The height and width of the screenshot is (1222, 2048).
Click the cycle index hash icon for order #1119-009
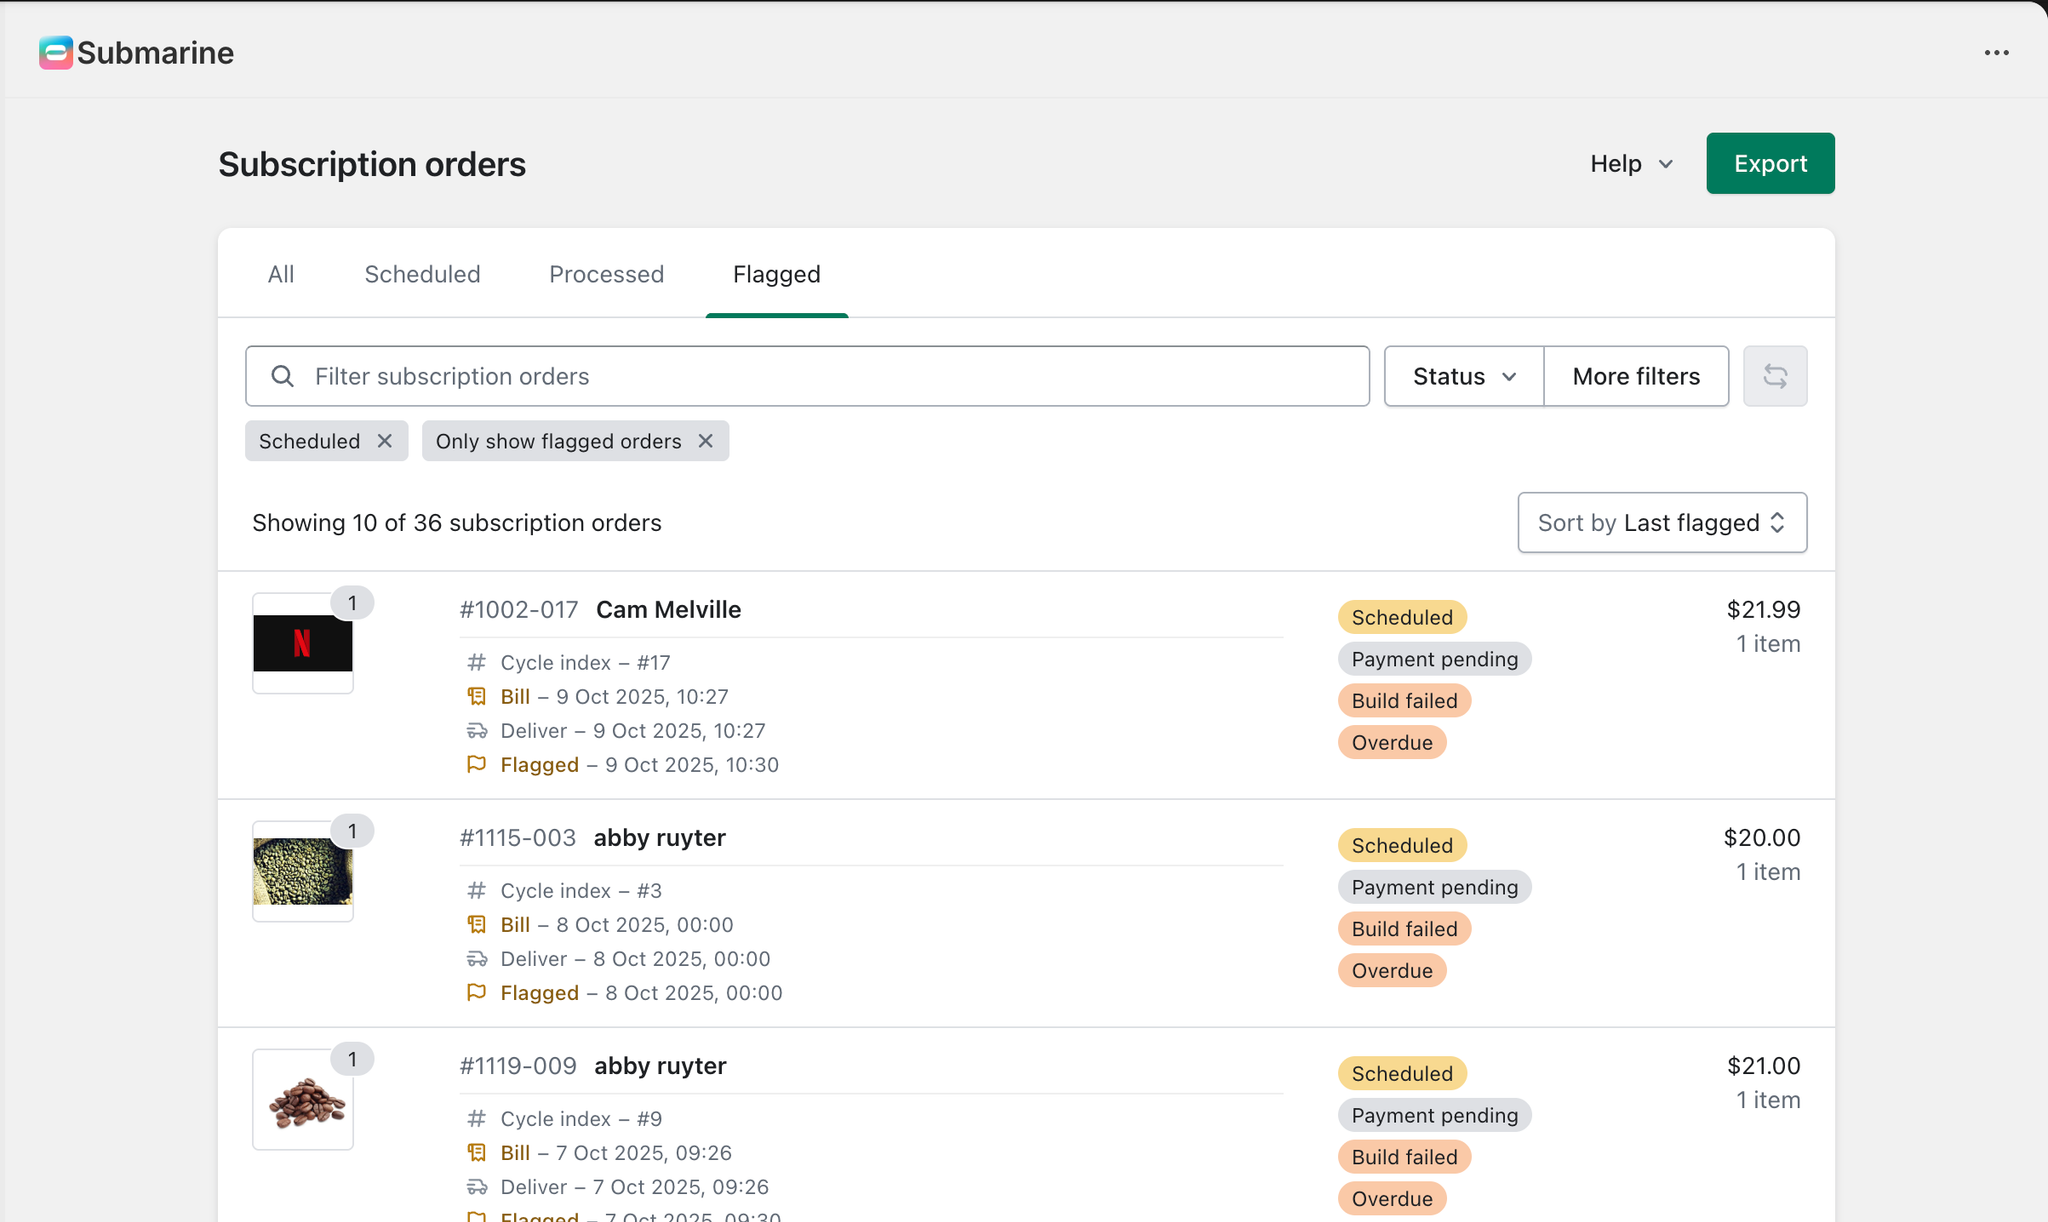click(x=477, y=1119)
